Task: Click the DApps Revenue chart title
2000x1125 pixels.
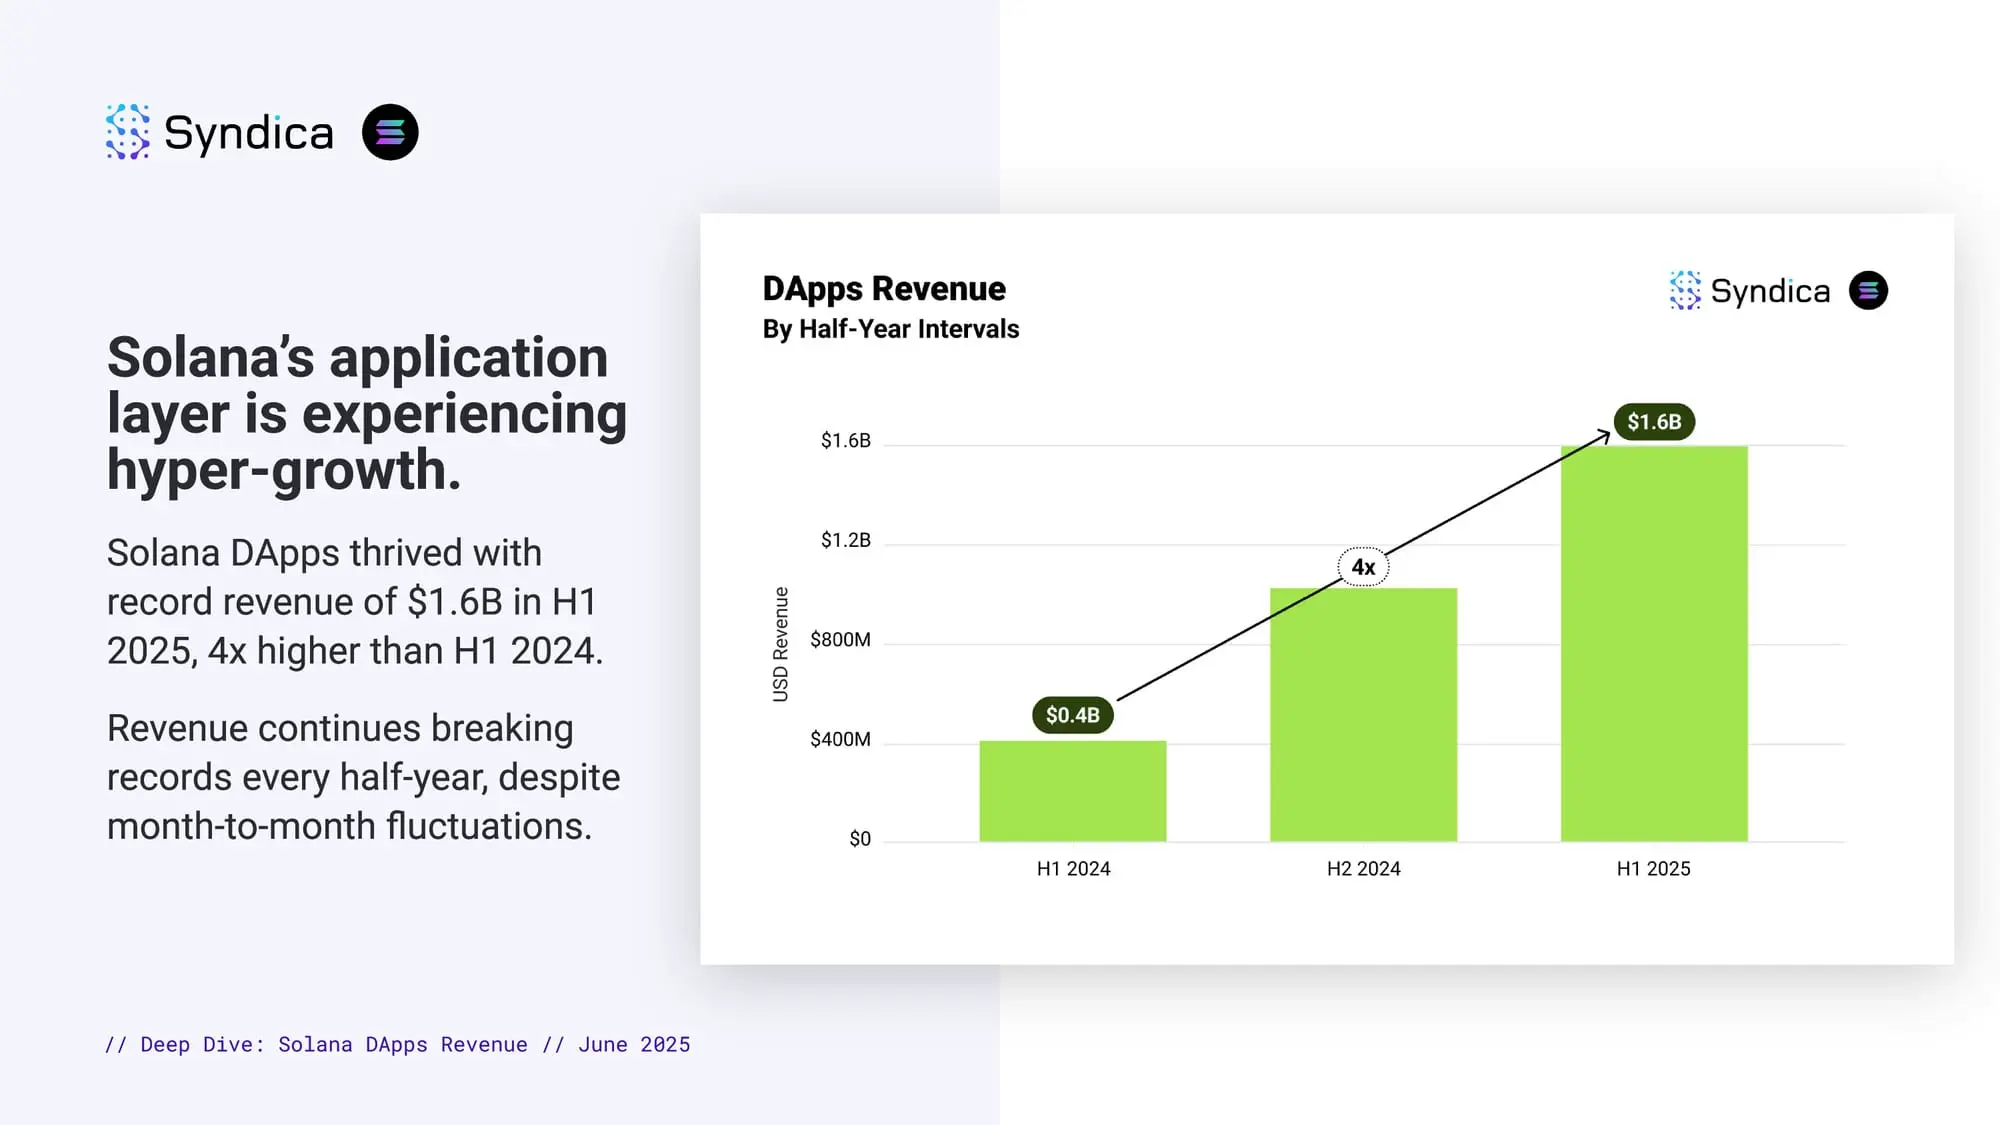Action: [884, 289]
